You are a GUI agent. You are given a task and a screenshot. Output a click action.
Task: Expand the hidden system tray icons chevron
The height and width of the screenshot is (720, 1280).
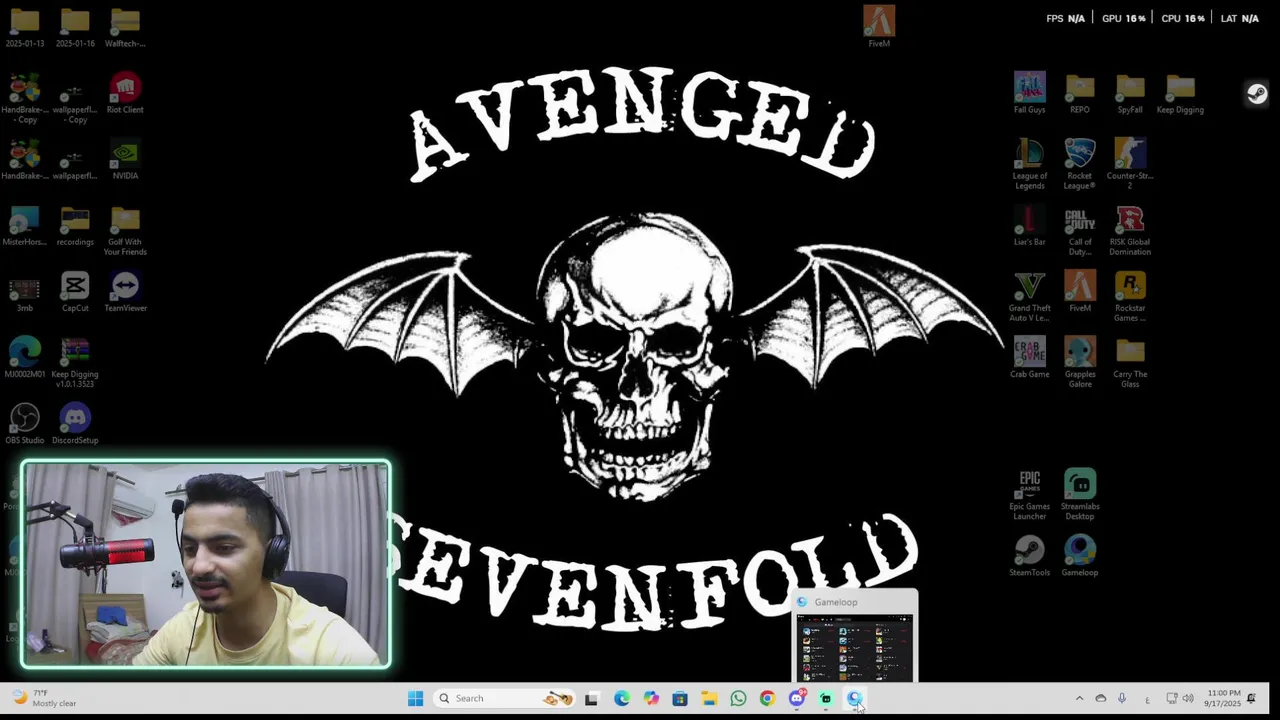pyautogui.click(x=1079, y=699)
